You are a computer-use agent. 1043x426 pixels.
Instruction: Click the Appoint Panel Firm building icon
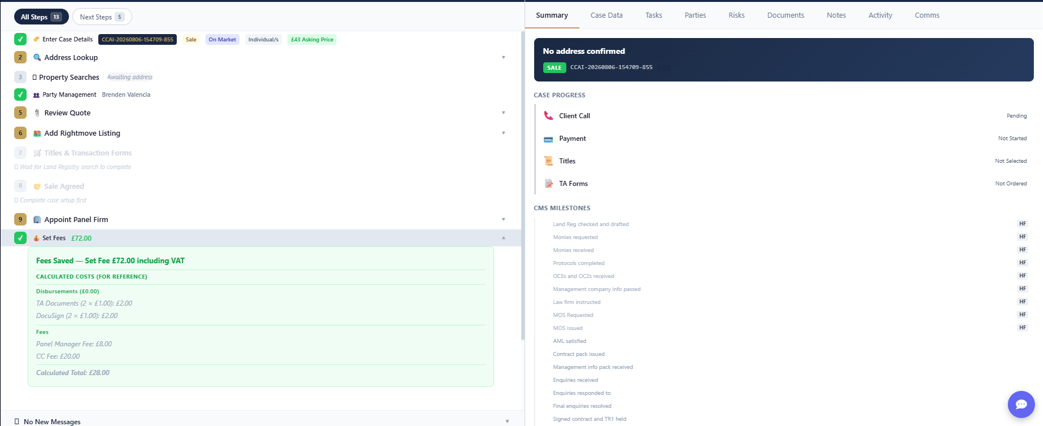37,220
